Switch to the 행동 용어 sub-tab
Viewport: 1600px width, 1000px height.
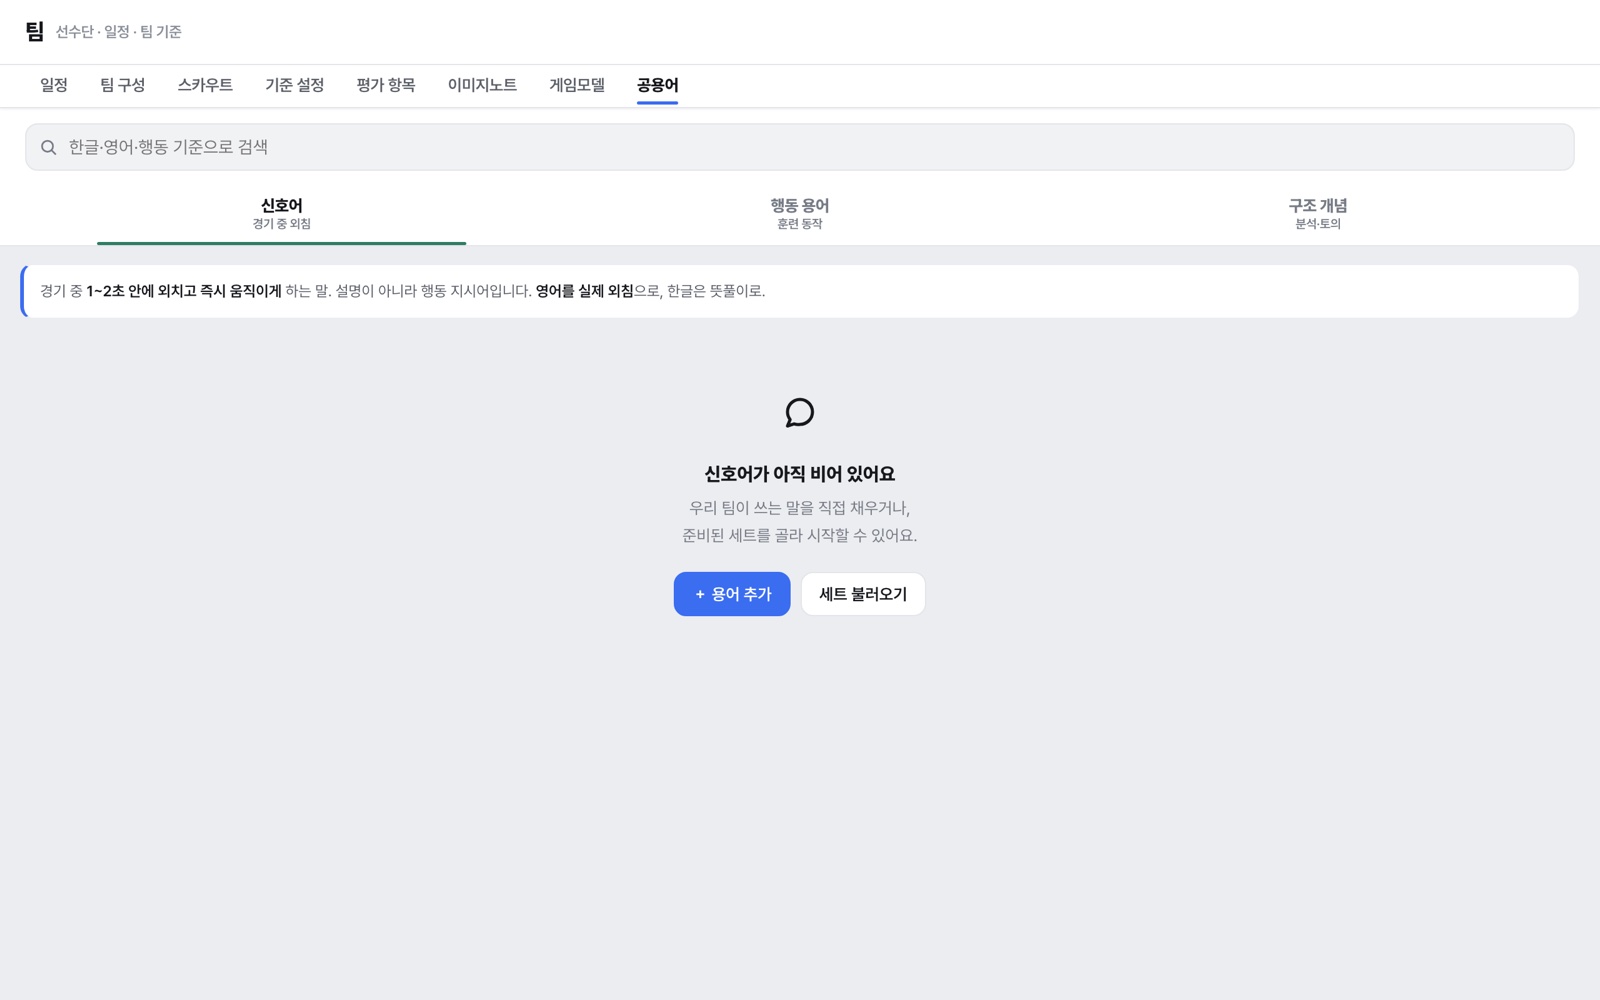click(x=799, y=213)
